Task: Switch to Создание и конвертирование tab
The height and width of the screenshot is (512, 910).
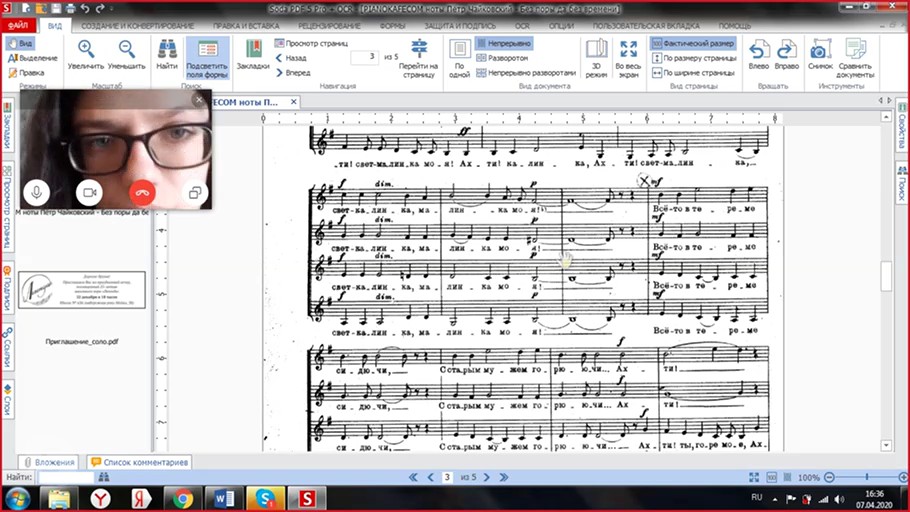Action: tap(138, 26)
